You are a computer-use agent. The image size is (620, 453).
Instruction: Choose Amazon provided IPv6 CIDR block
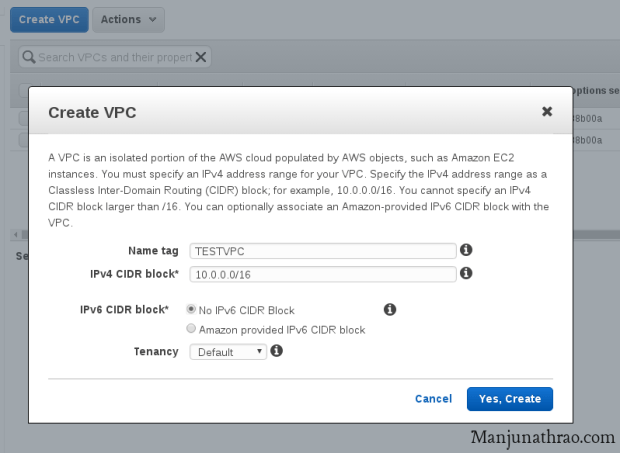coord(191,329)
